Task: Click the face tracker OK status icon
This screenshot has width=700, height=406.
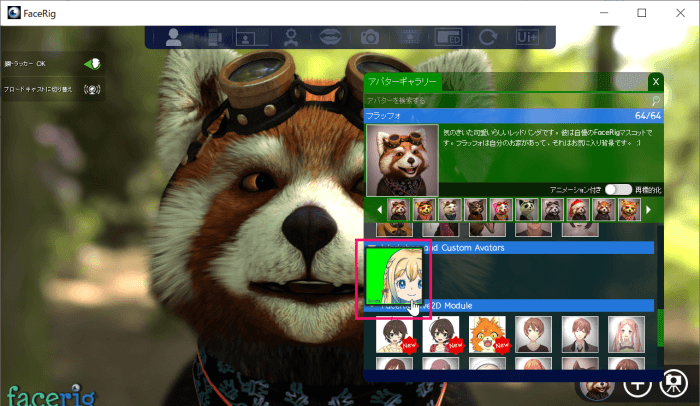Action: 92,64
